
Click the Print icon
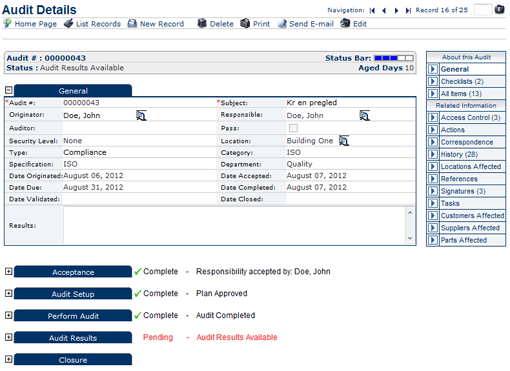pos(245,23)
